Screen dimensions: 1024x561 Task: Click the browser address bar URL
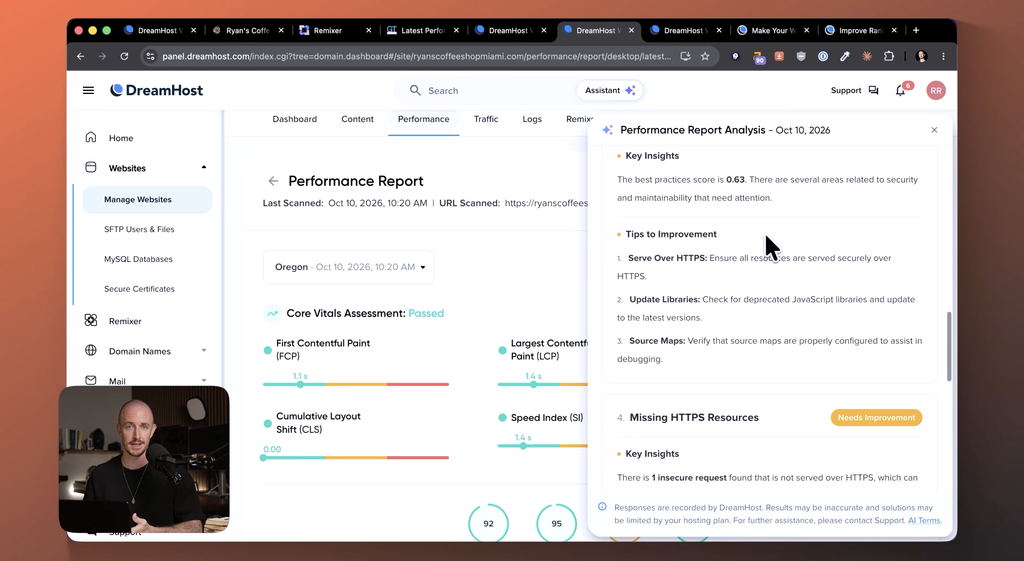(x=416, y=56)
